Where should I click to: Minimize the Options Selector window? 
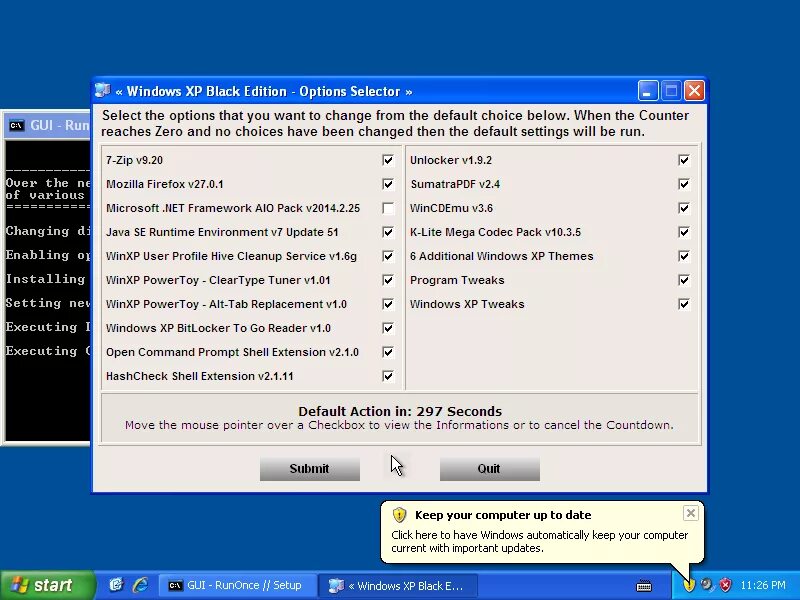point(648,91)
